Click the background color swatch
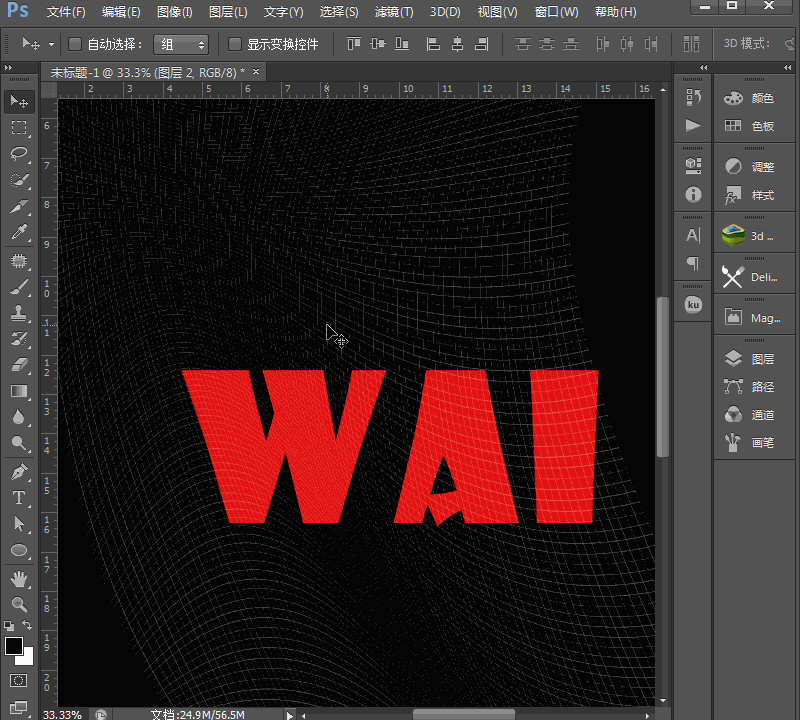 click(x=28, y=659)
